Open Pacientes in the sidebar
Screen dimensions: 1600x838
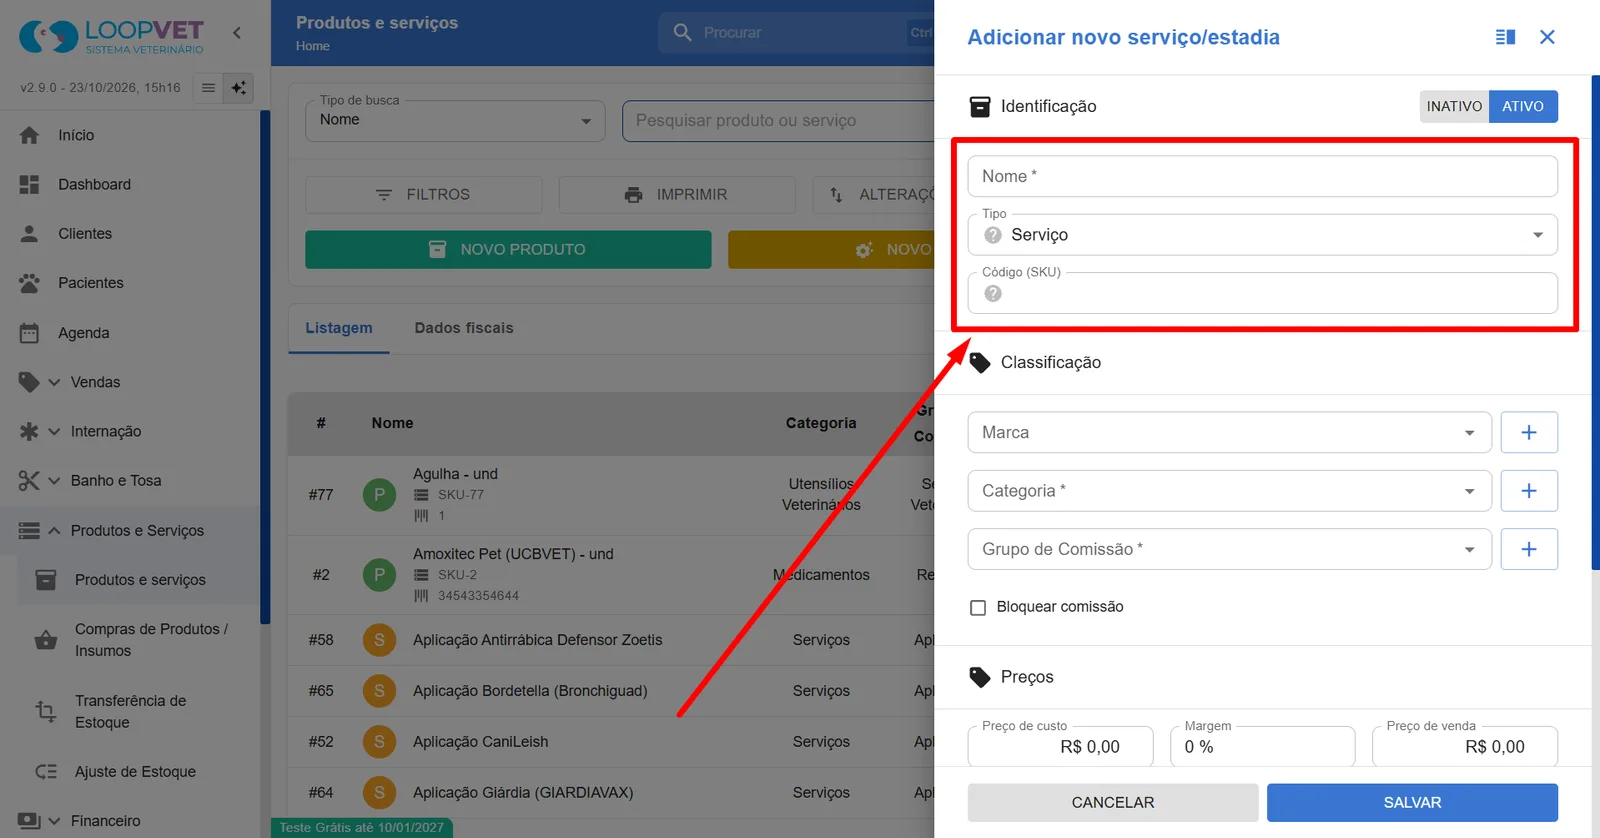pyautogui.click(x=91, y=283)
